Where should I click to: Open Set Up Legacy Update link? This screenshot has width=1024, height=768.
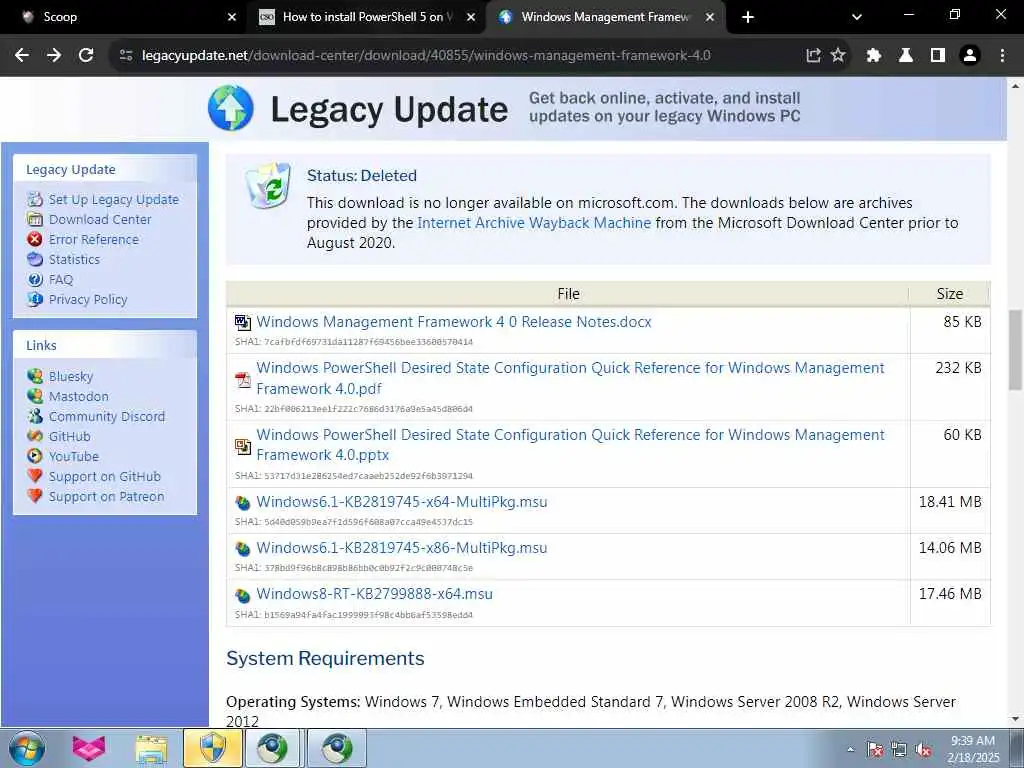pyautogui.click(x=114, y=200)
